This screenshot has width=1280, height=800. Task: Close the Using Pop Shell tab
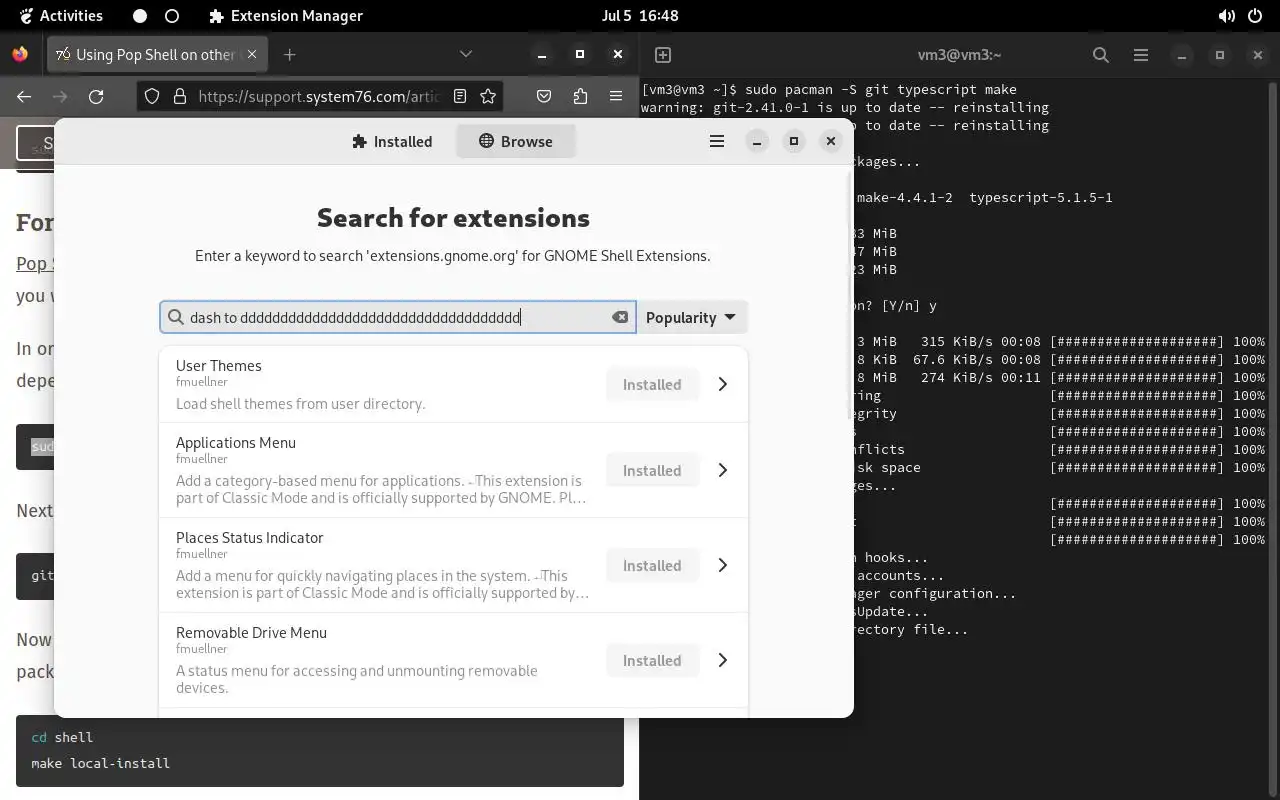click(x=252, y=54)
